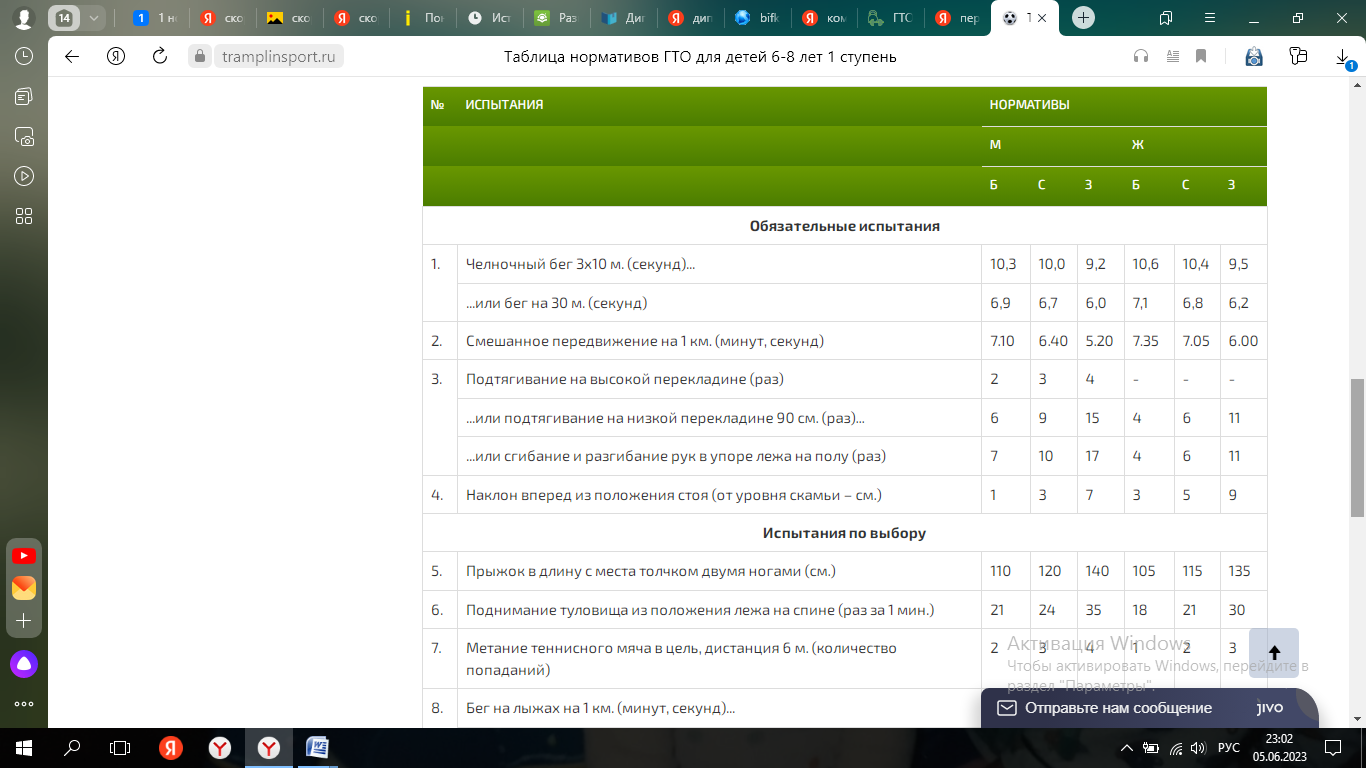Viewport: 1366px width, 768px height.
Task: Click the "Испытания по выбору" section heading
Action: (845, 533)
